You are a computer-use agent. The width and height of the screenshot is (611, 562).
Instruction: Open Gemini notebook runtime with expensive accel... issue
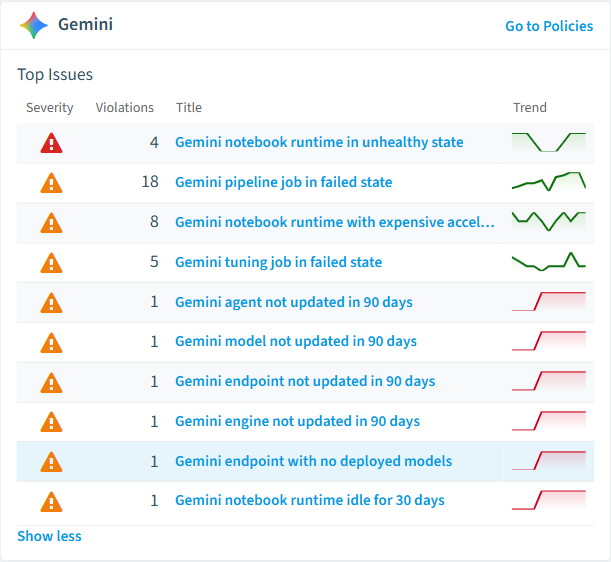335,222
